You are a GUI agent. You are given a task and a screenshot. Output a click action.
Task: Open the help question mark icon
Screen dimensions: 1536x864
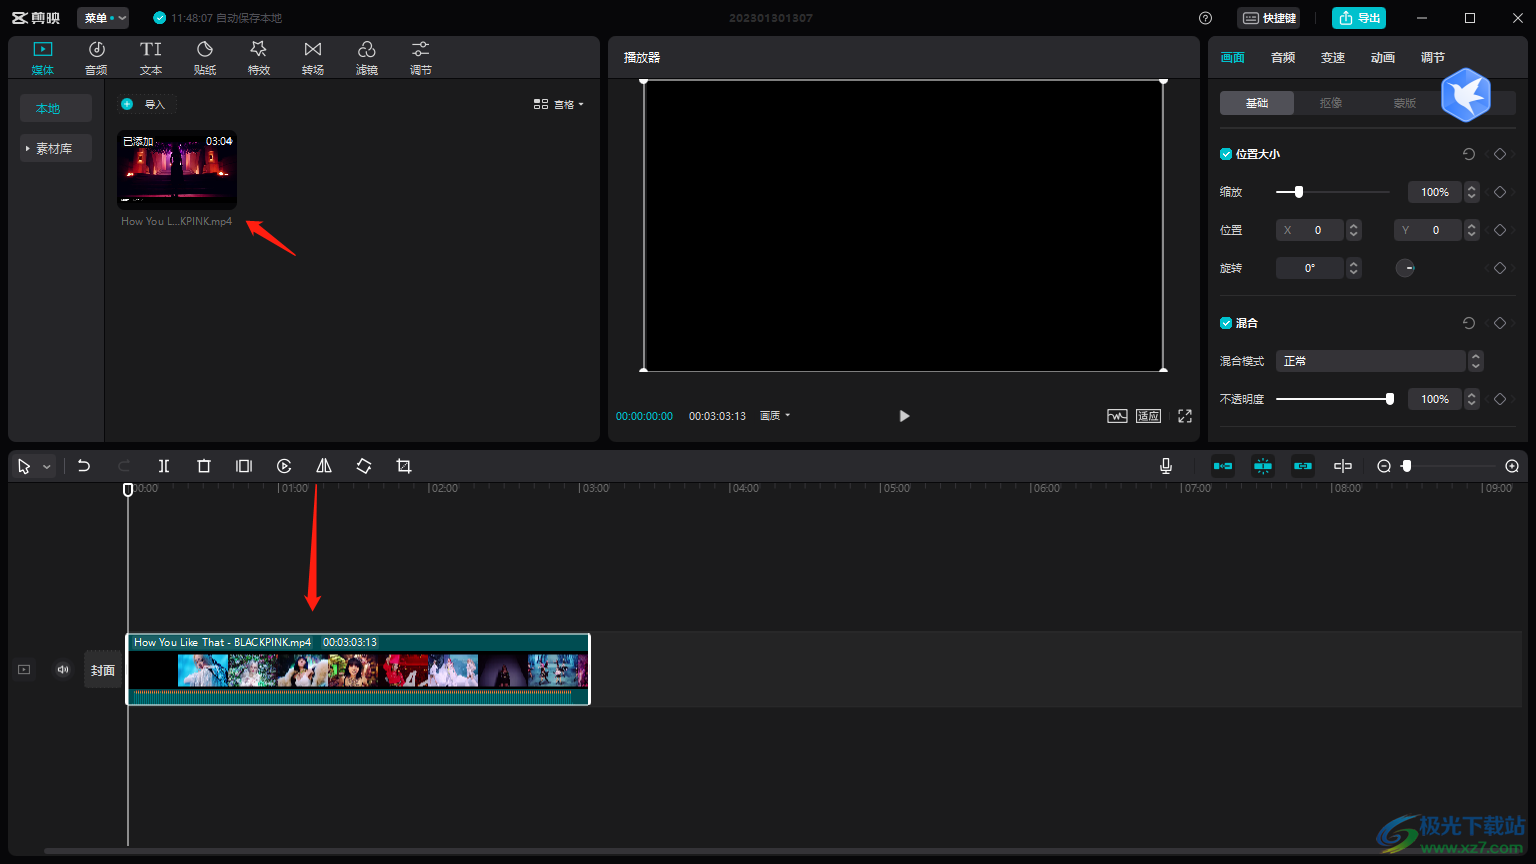[x=1205, y=18]
